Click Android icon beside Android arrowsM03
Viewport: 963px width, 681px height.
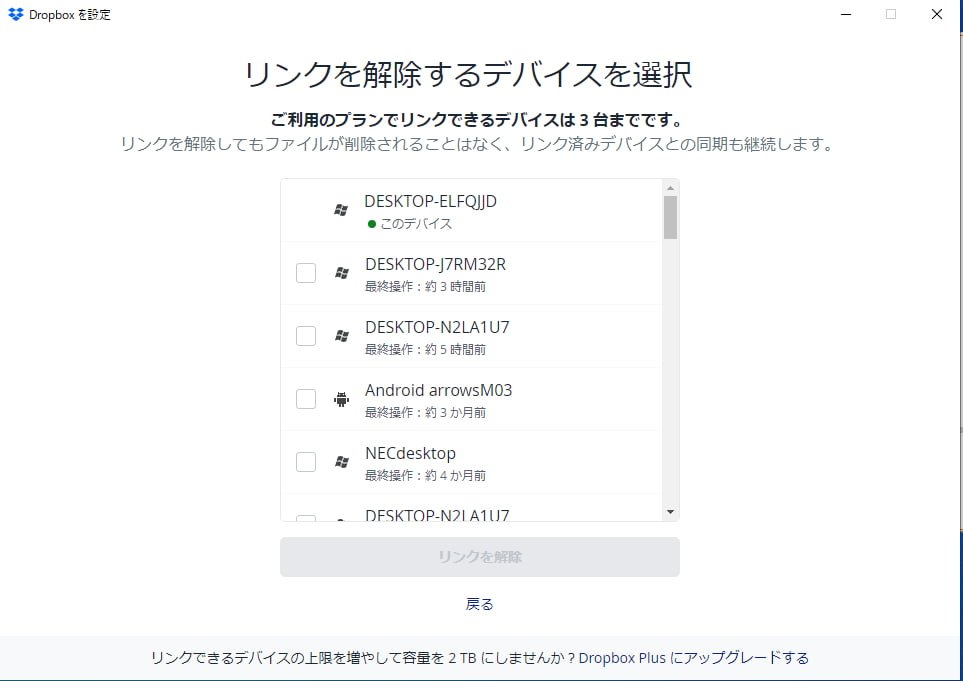point(342,399)
